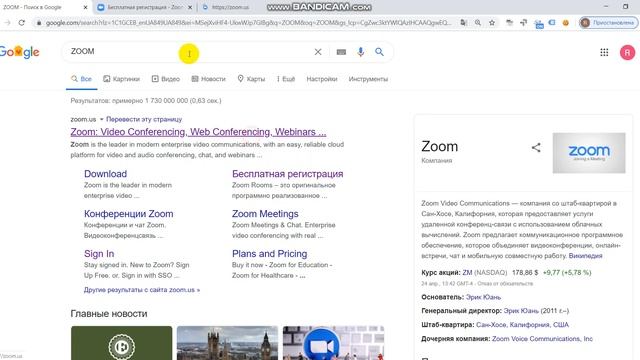Open the green news thumbnail
The image size is (640, 360).
point(121,343)
